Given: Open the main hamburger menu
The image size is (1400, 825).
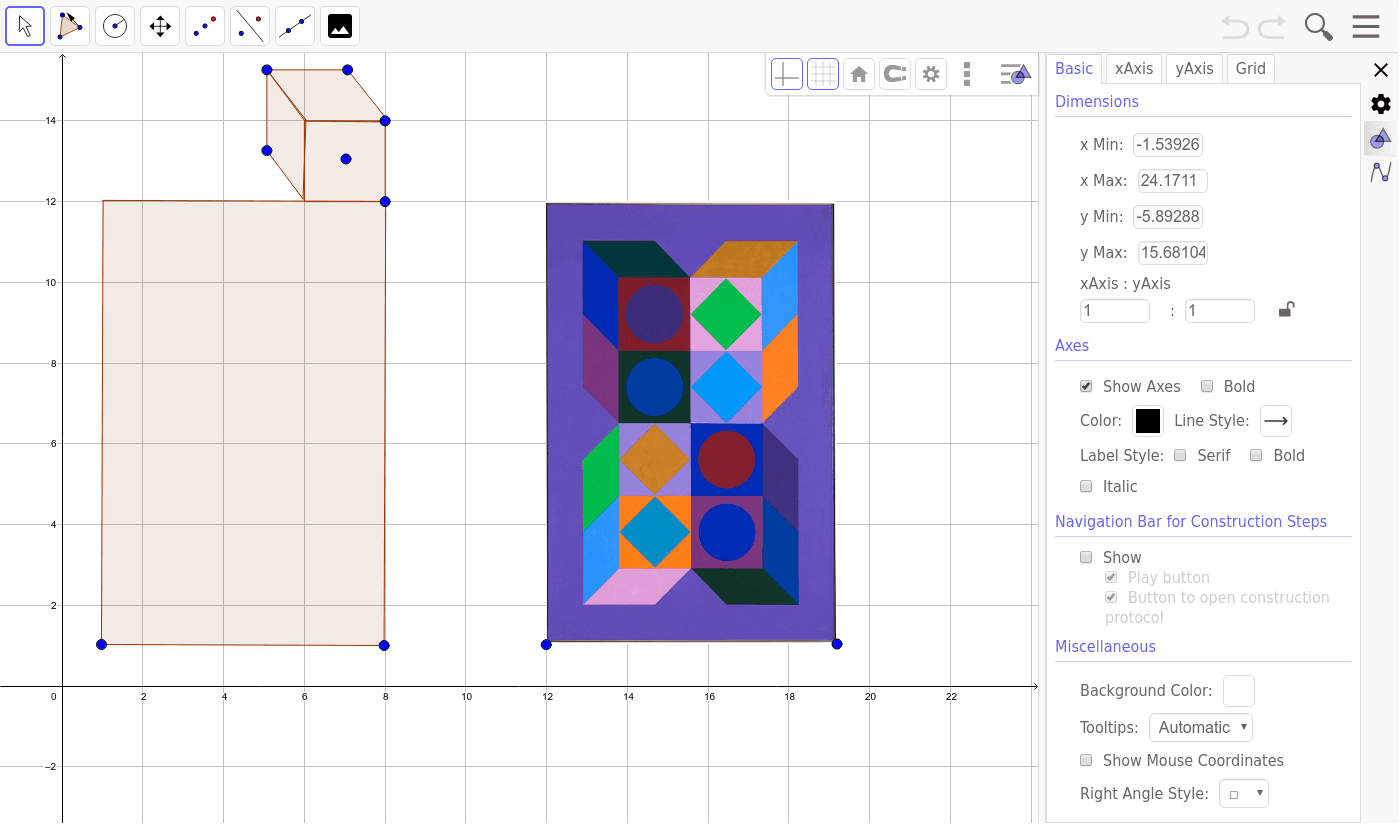Looking at the screenshot, I should [1366, 27].
